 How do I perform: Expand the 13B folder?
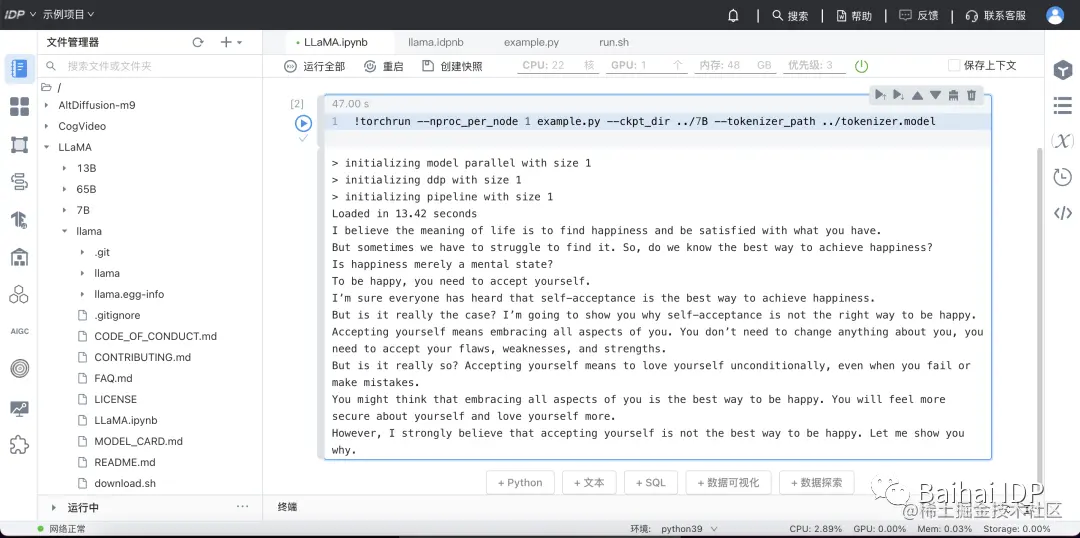pyautogui.click(x=64, y=168)
